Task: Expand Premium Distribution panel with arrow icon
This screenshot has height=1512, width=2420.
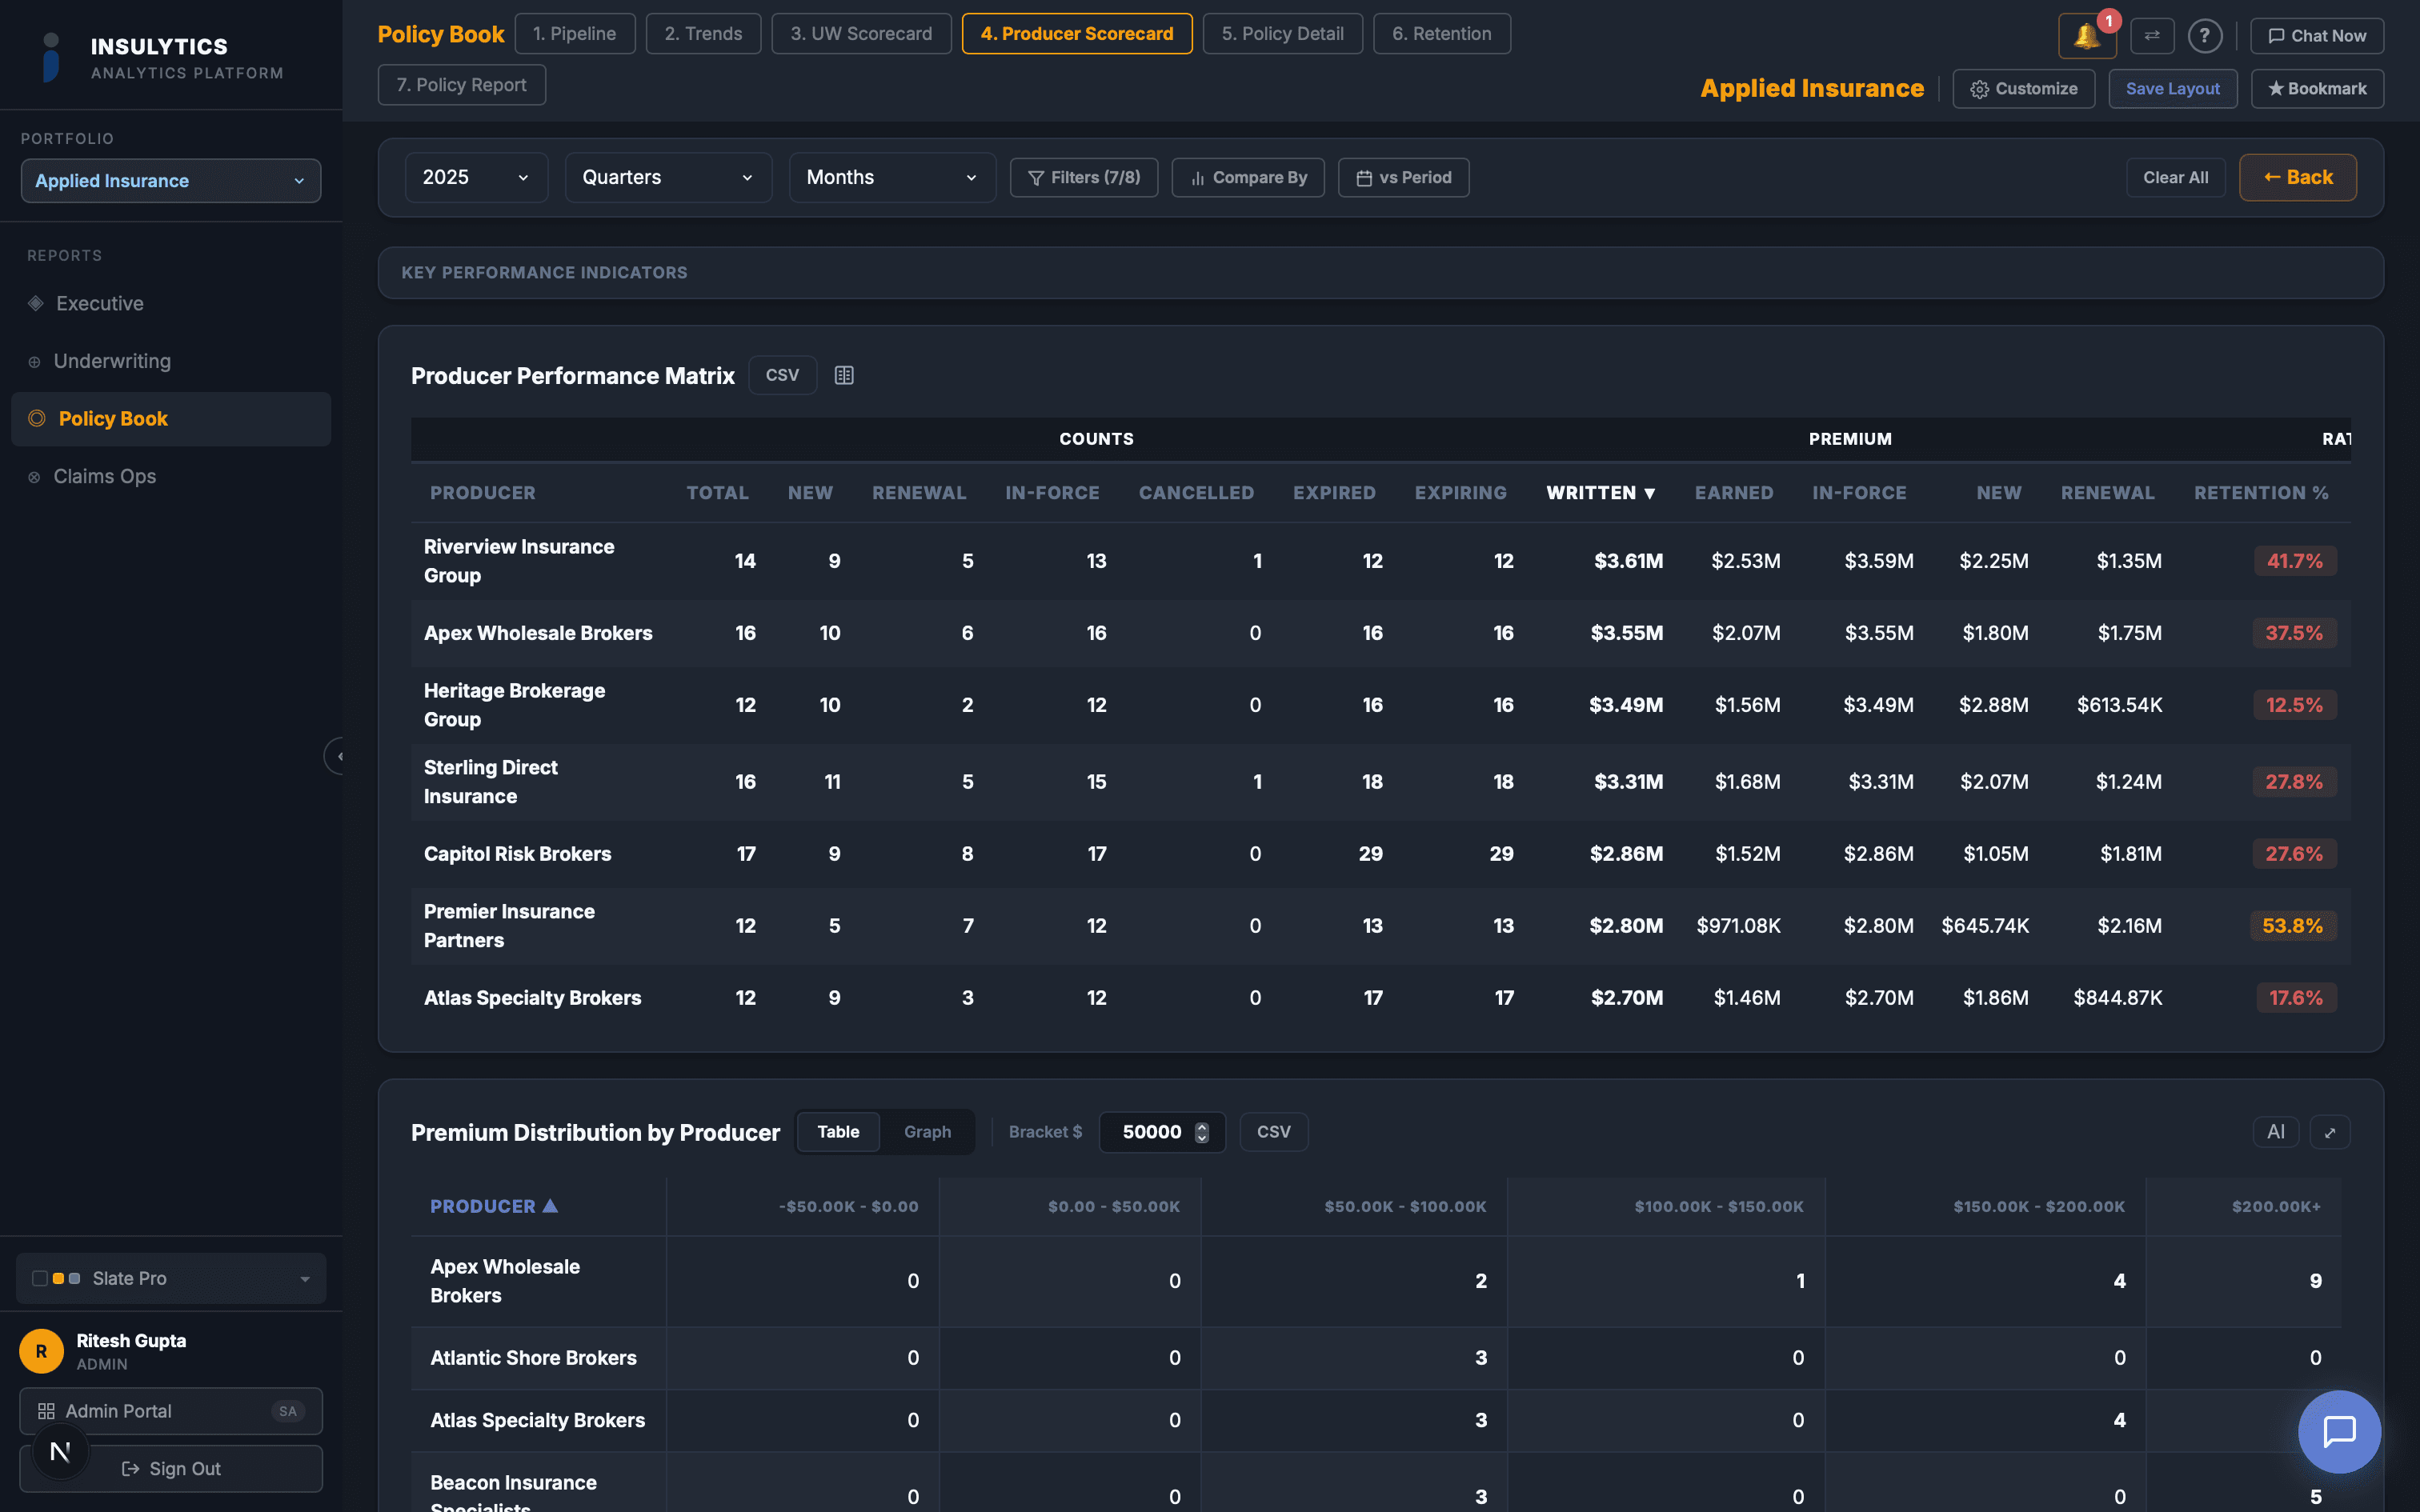Action: 2330,1132
